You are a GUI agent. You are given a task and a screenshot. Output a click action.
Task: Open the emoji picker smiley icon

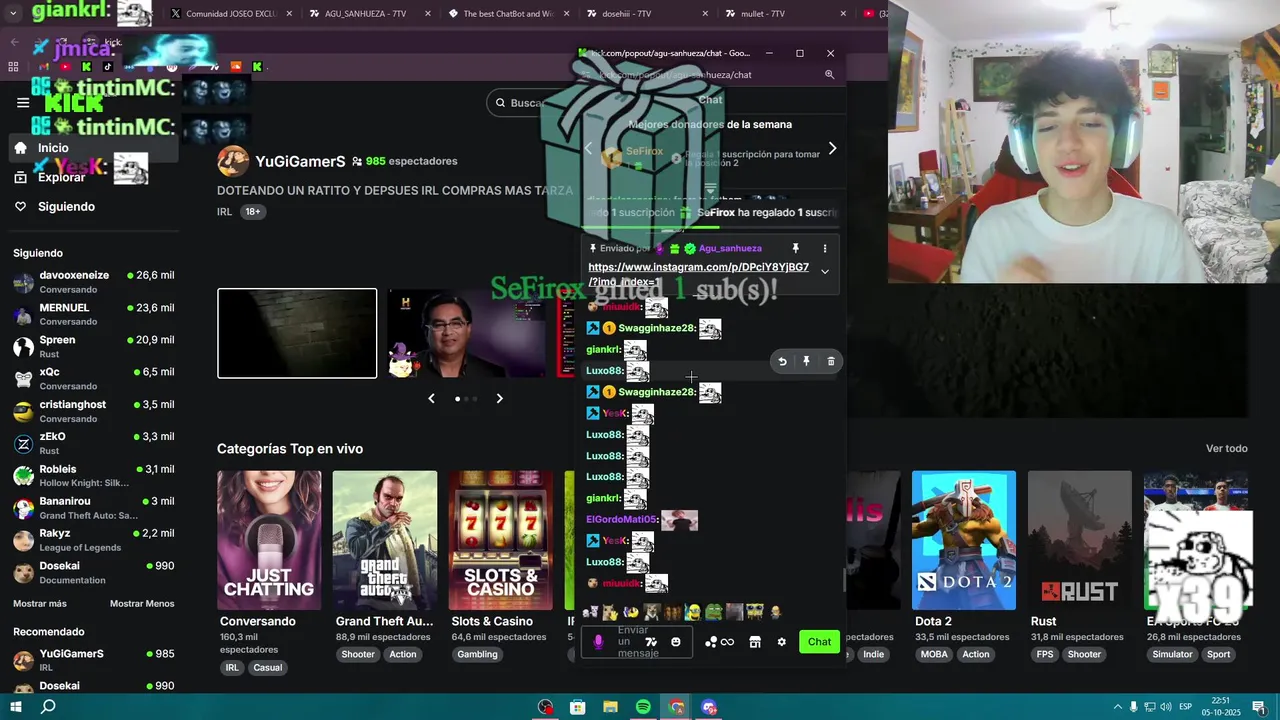pyautogui.click(x=676, y=642)
